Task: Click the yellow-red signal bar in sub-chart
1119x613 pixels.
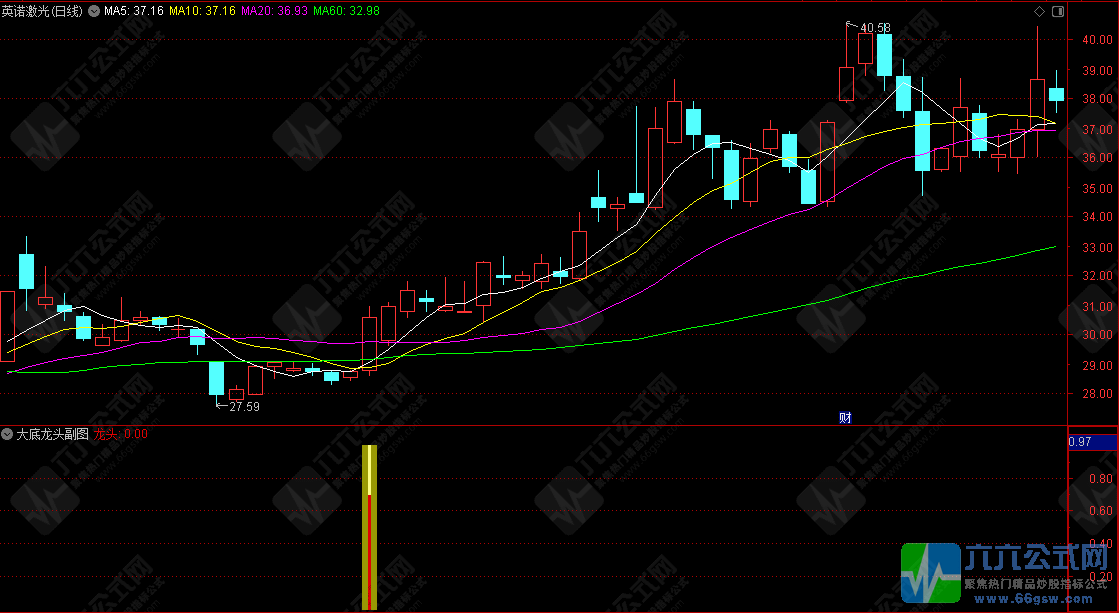Action: 370,527
